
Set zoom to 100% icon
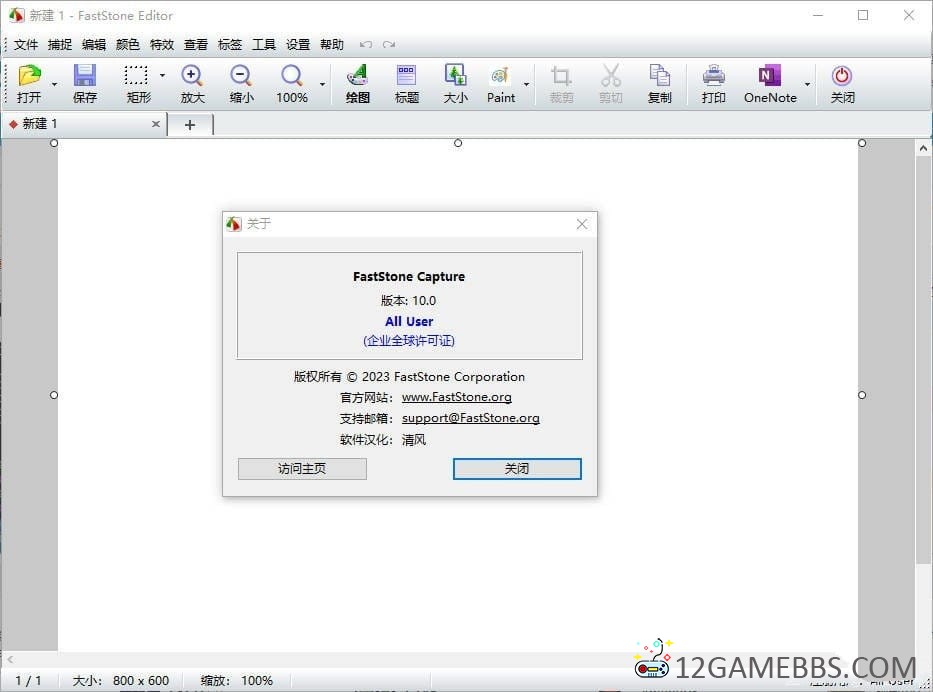tap(292, 76)
